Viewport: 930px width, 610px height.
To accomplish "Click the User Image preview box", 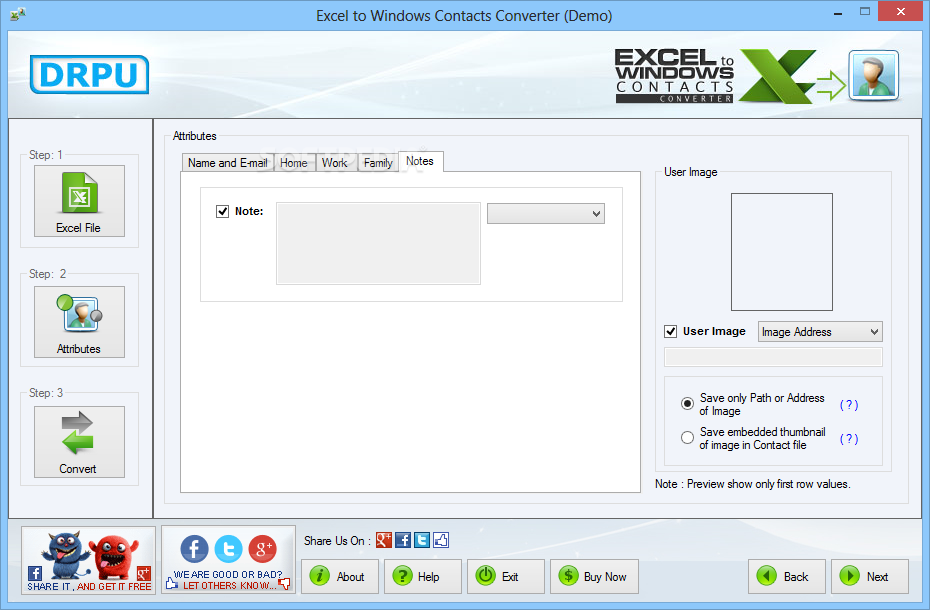I will tap(782, 252).
